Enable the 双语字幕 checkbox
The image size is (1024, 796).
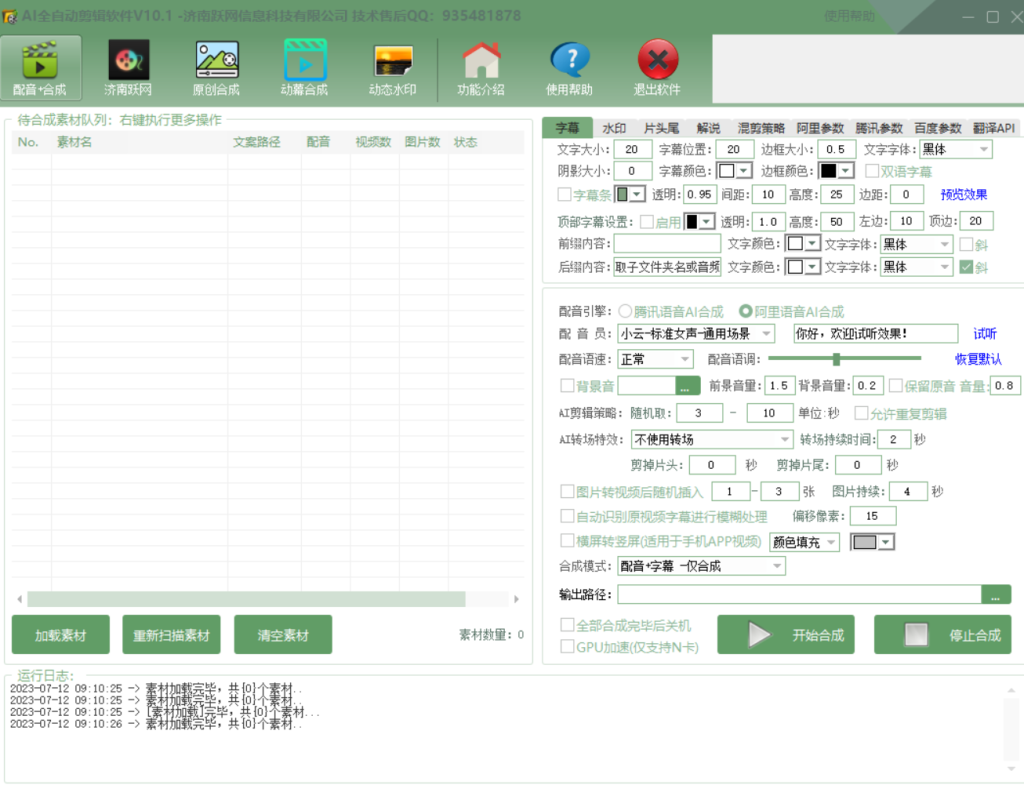click(872, 171)
